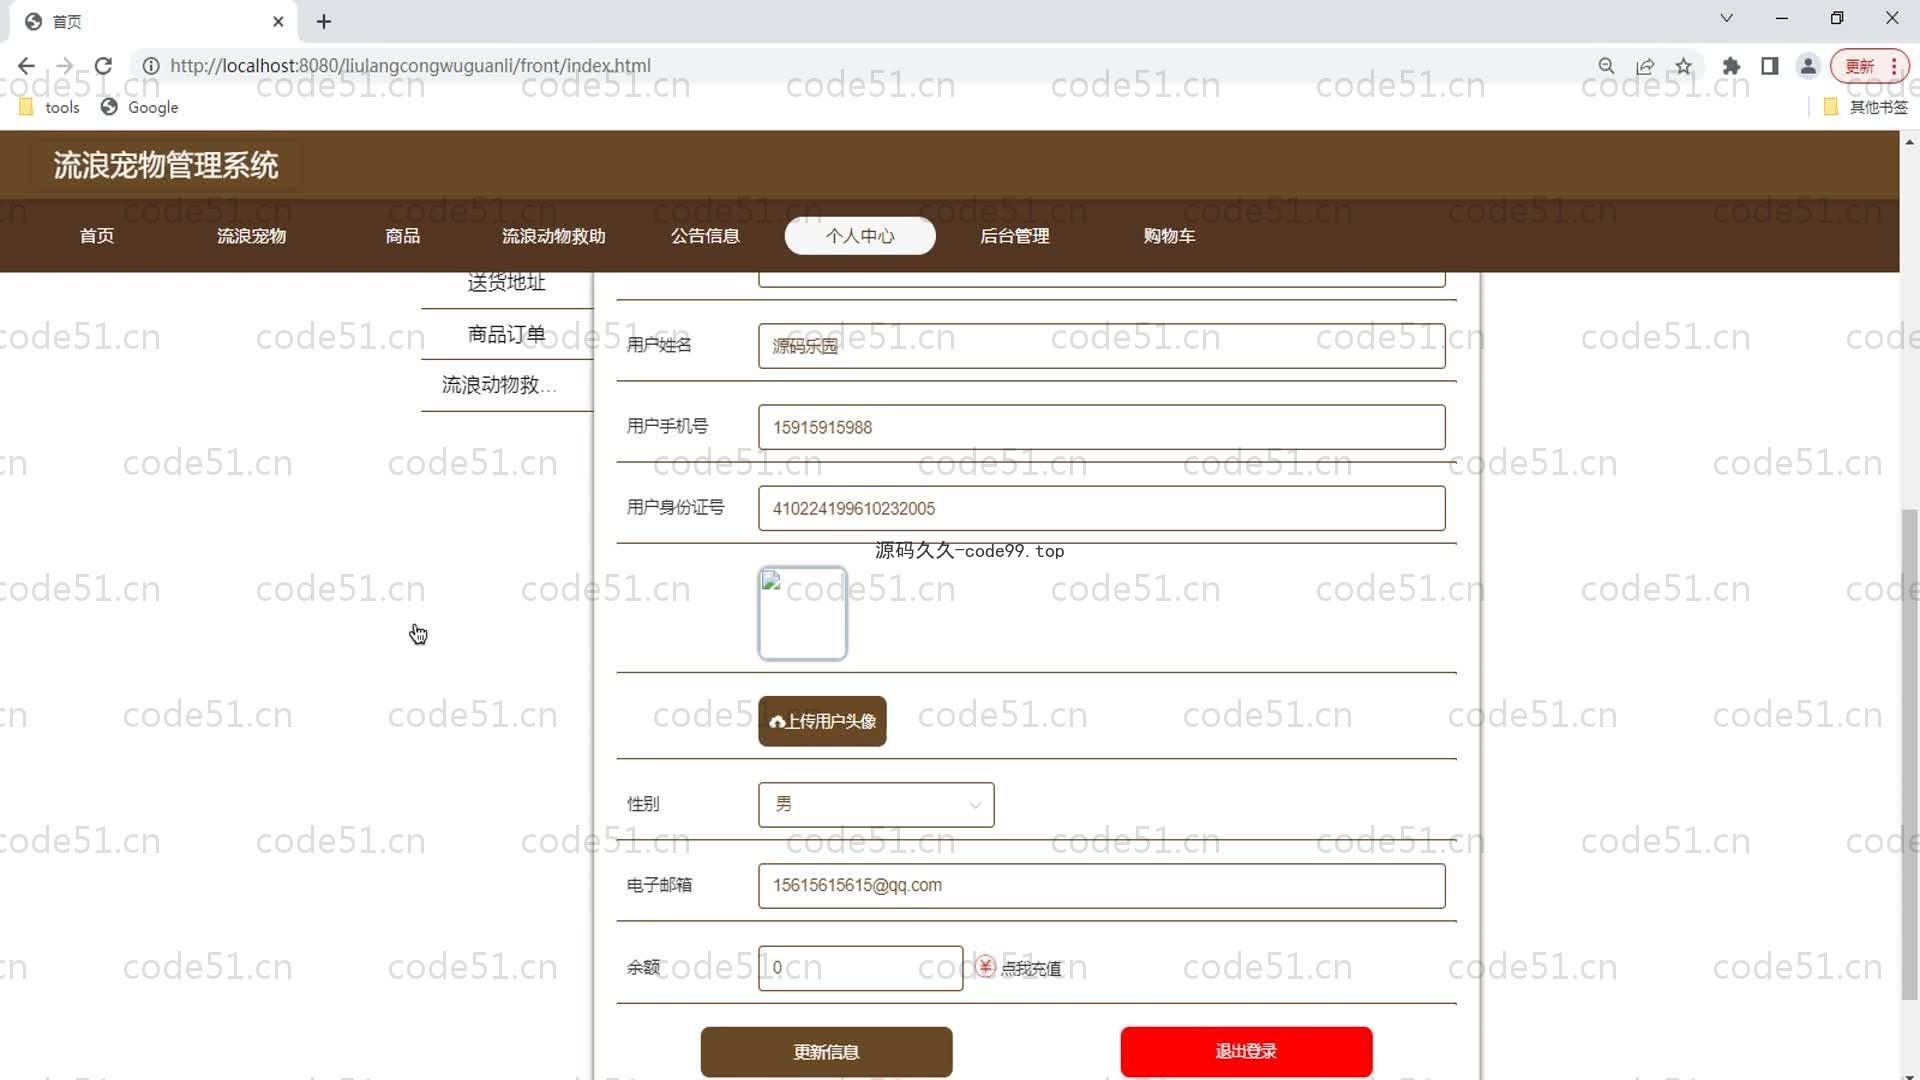Select 商品订单 in the sidebar
The width and height of the screenshot is (1920, 1080).
[x=507, y=334]
